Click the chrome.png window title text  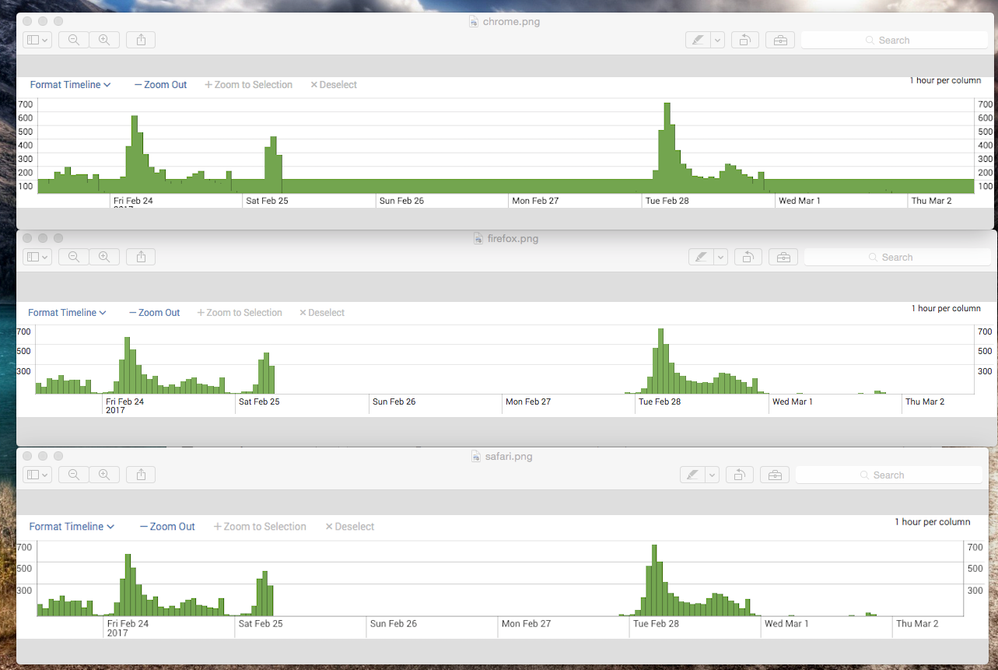click(511, 22)
